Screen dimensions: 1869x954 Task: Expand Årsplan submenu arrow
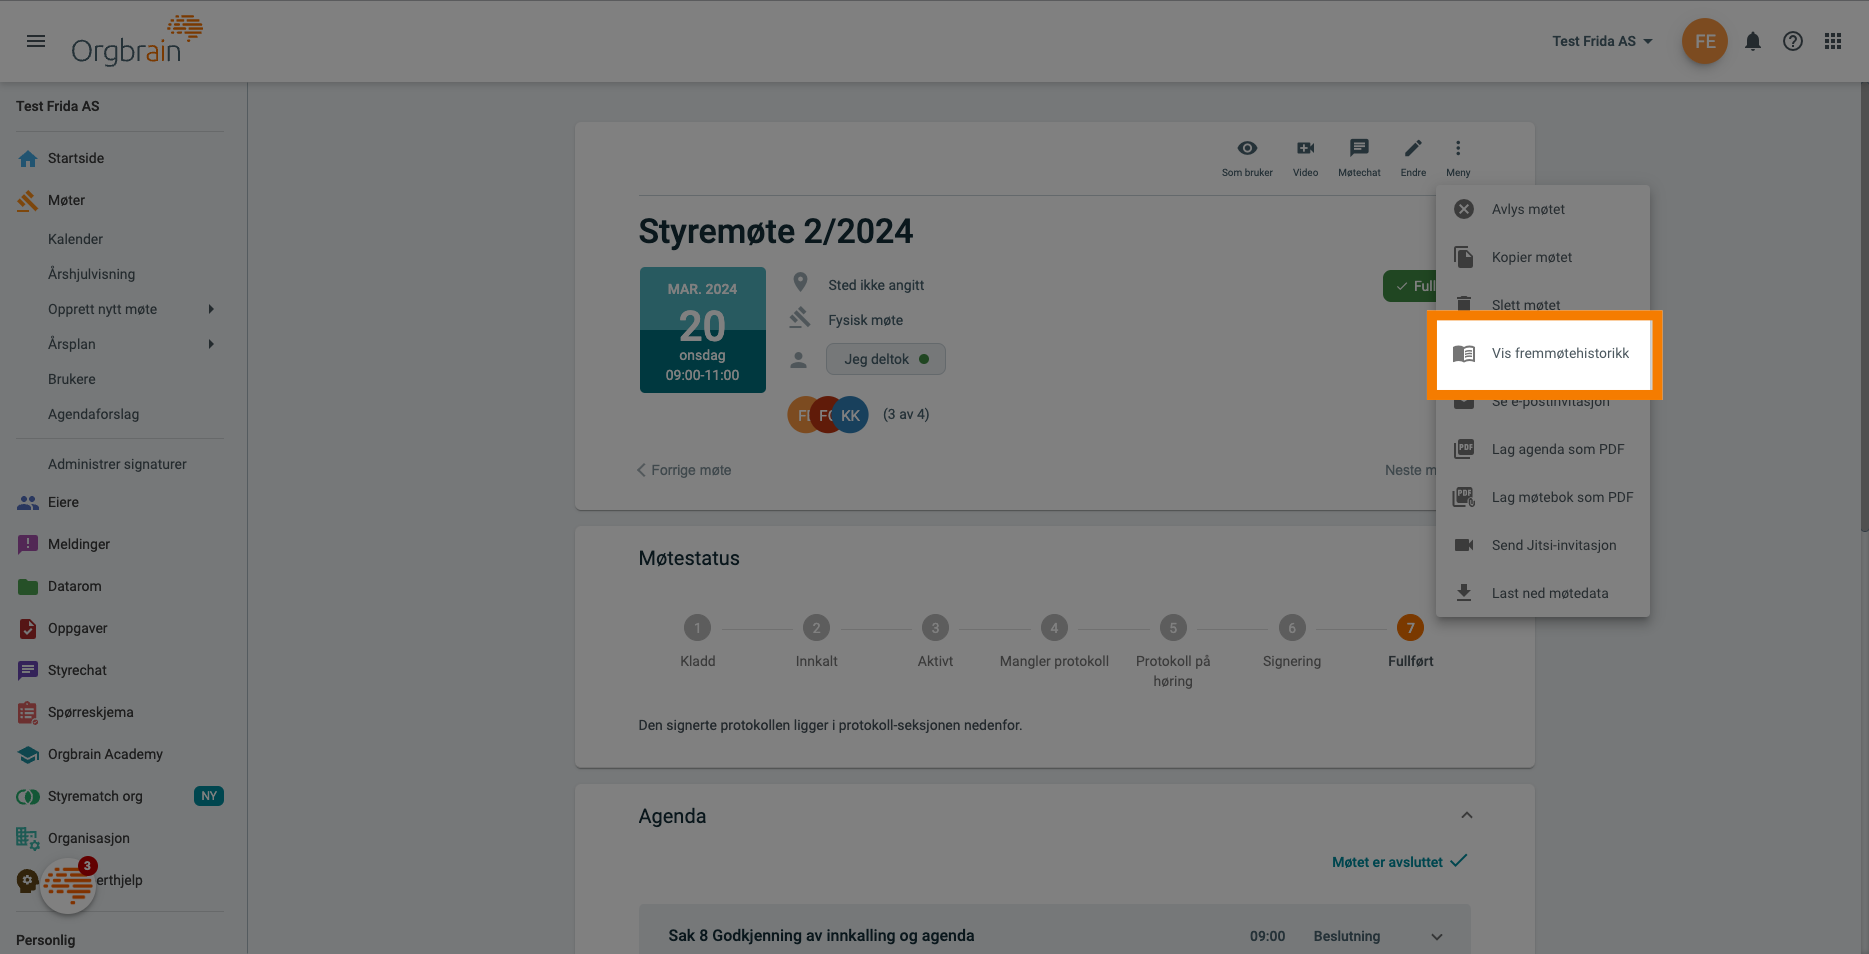tap(211, 344)
